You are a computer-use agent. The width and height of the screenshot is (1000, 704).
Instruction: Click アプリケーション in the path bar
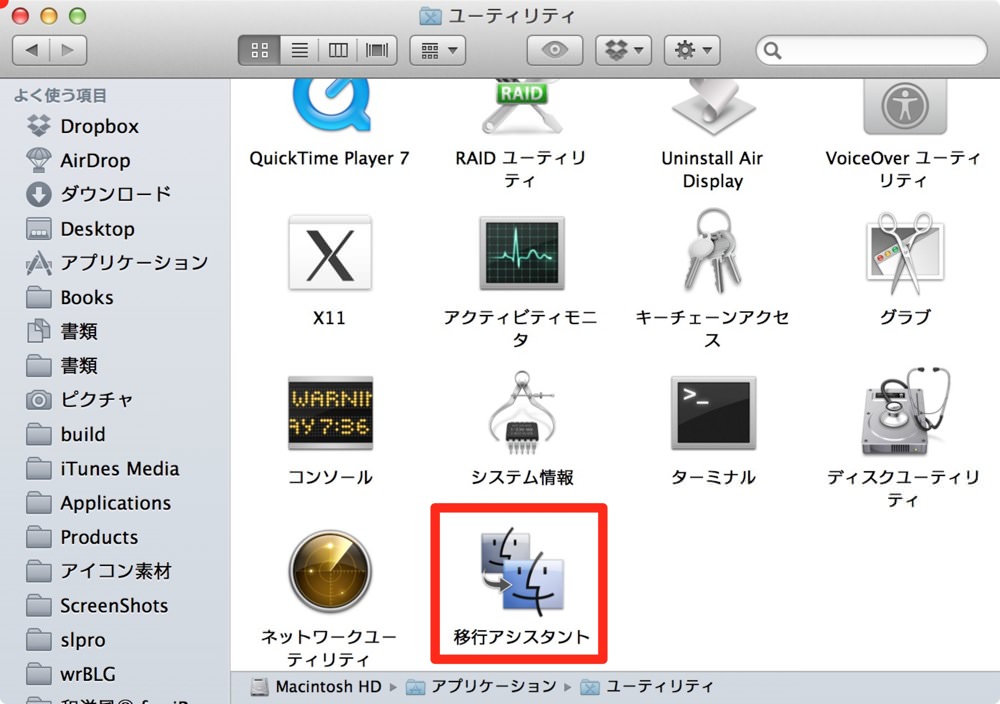click(x=482, y=687)
